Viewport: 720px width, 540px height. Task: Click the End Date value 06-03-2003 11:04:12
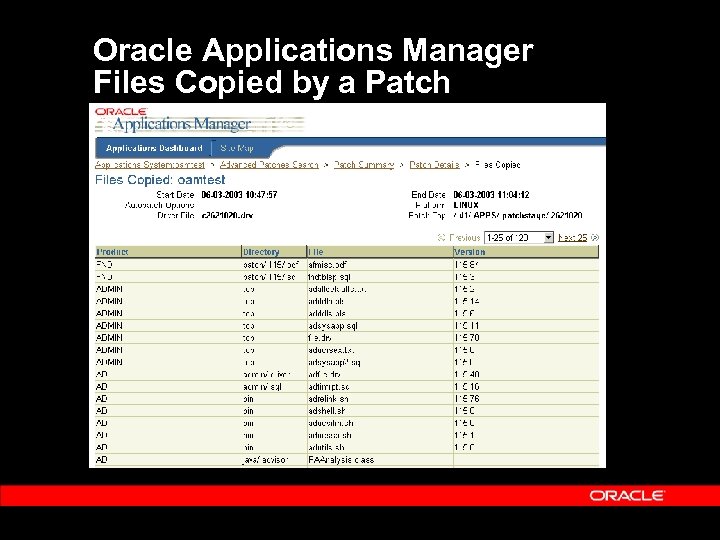pos(491,195)
